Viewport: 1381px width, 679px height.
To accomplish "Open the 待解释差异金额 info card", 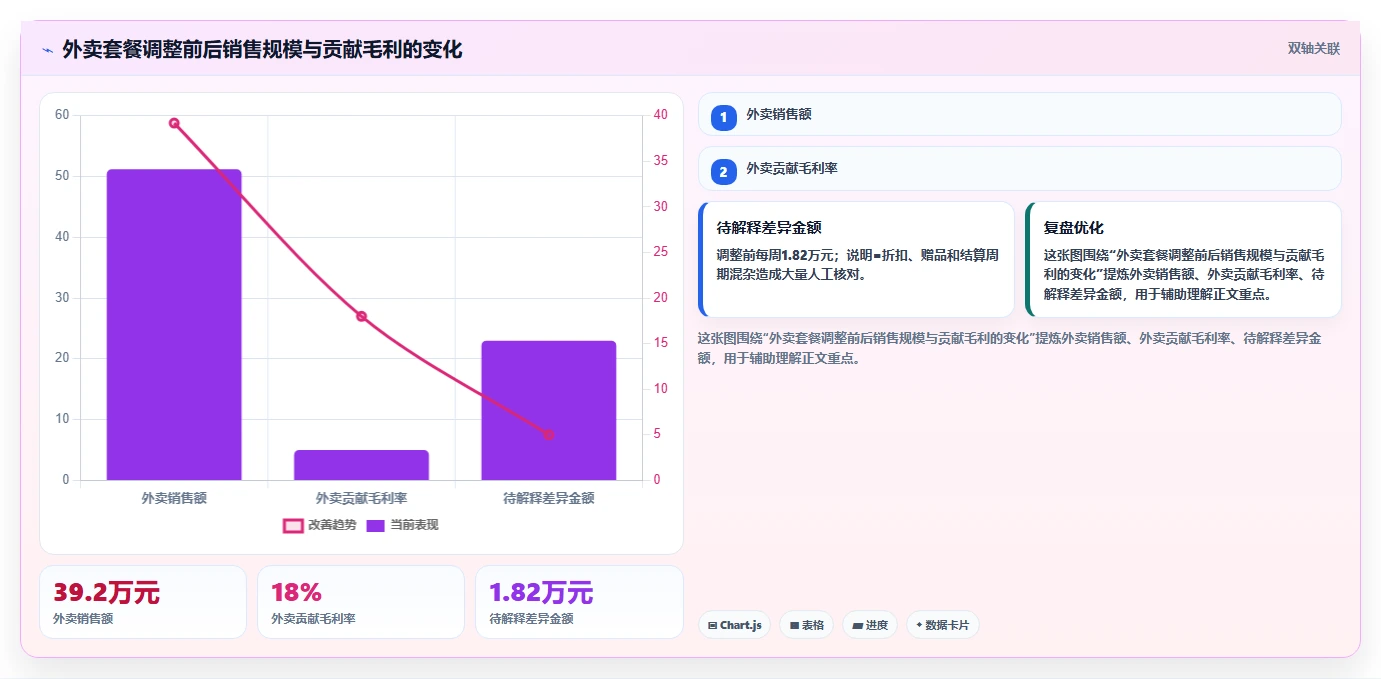I will [856, 259].
